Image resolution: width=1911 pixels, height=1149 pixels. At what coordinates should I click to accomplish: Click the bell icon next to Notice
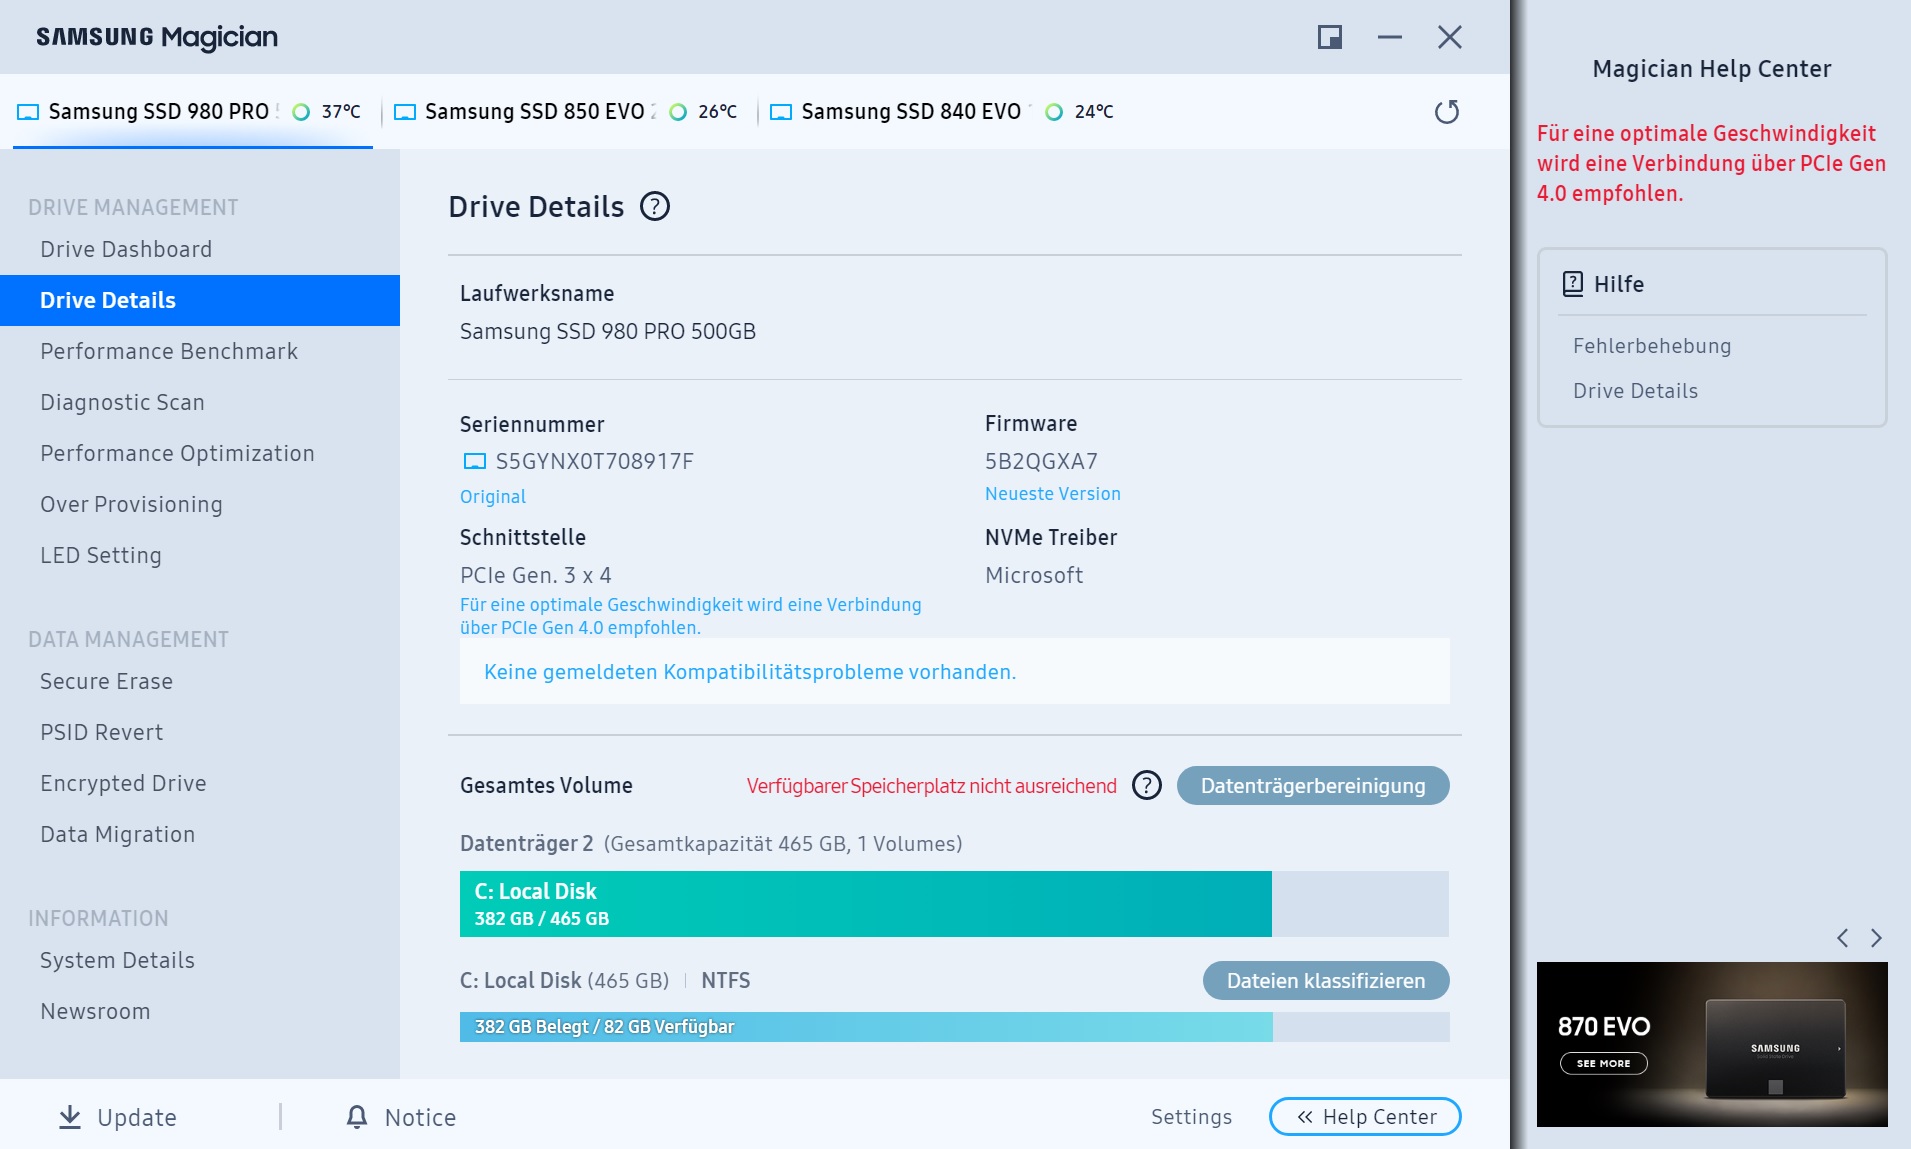(357, 1117)
